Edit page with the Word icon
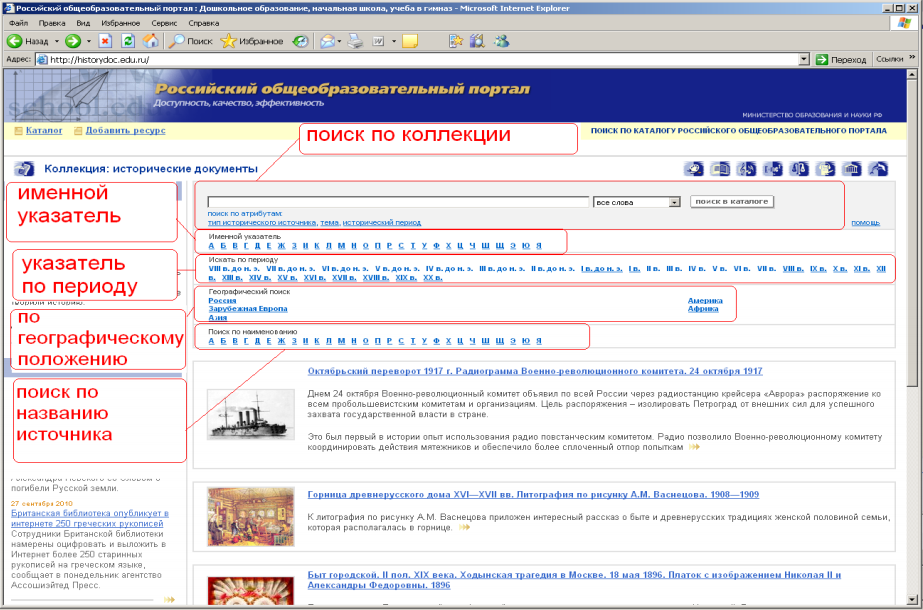The height and width of the screenshot is (610, 923). pos(378,41)
